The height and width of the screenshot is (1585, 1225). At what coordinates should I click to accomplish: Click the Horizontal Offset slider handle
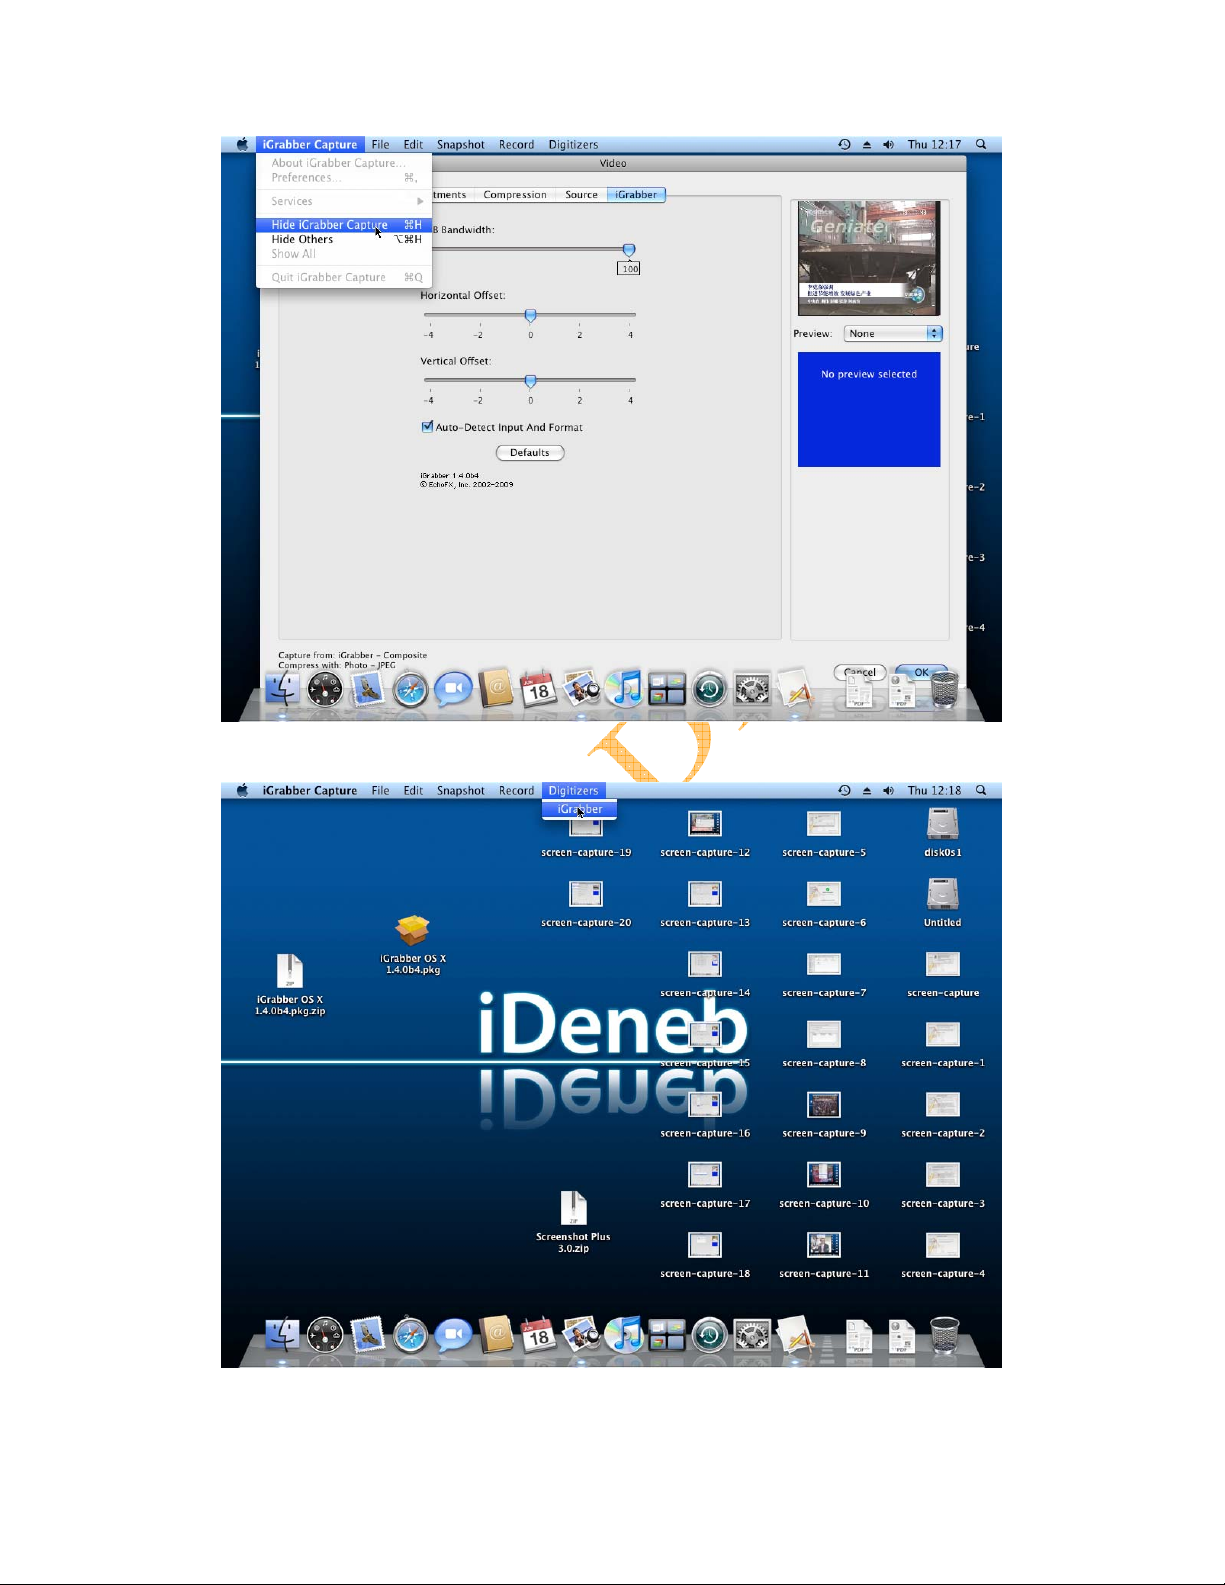(530, 315)
